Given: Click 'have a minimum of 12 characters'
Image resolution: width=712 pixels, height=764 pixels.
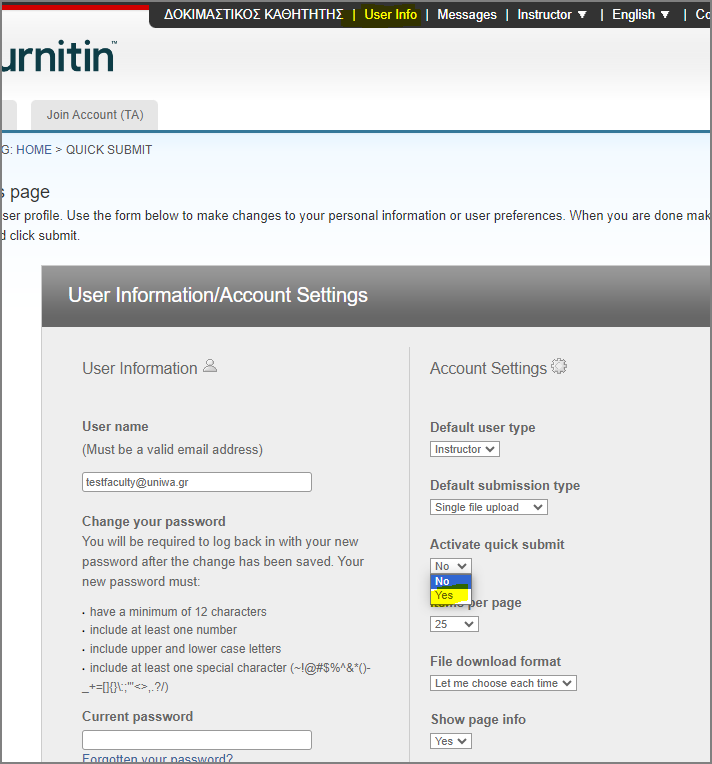Looking at the screenshot, I should pos(178,611).
